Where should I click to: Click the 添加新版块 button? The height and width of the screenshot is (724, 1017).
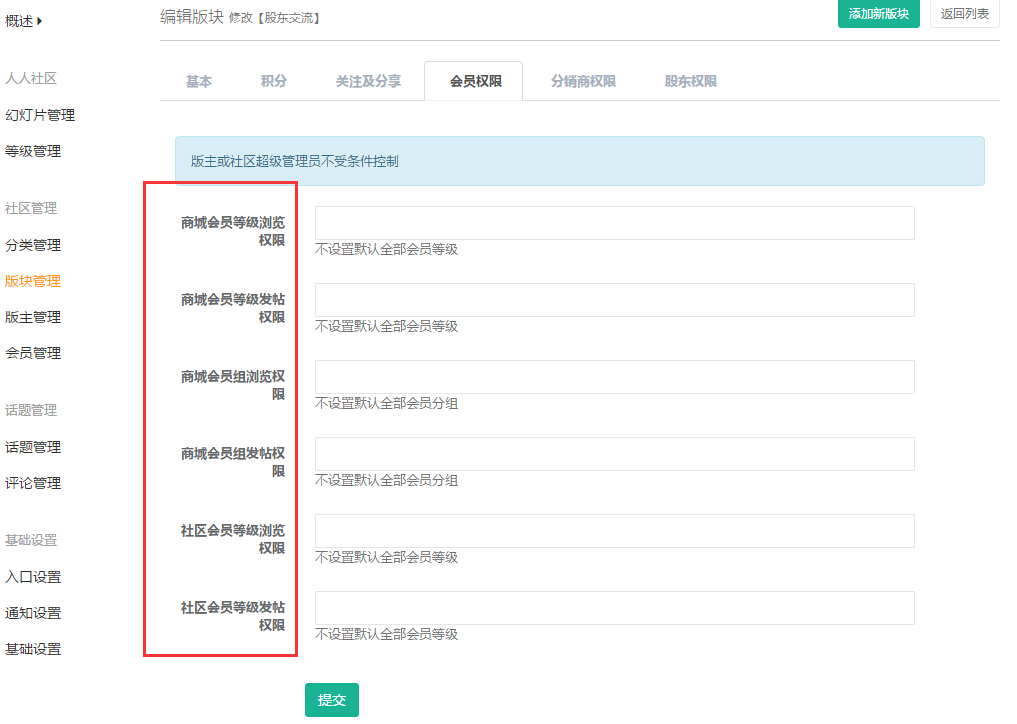pyautogui.click(x=878, y=14)
